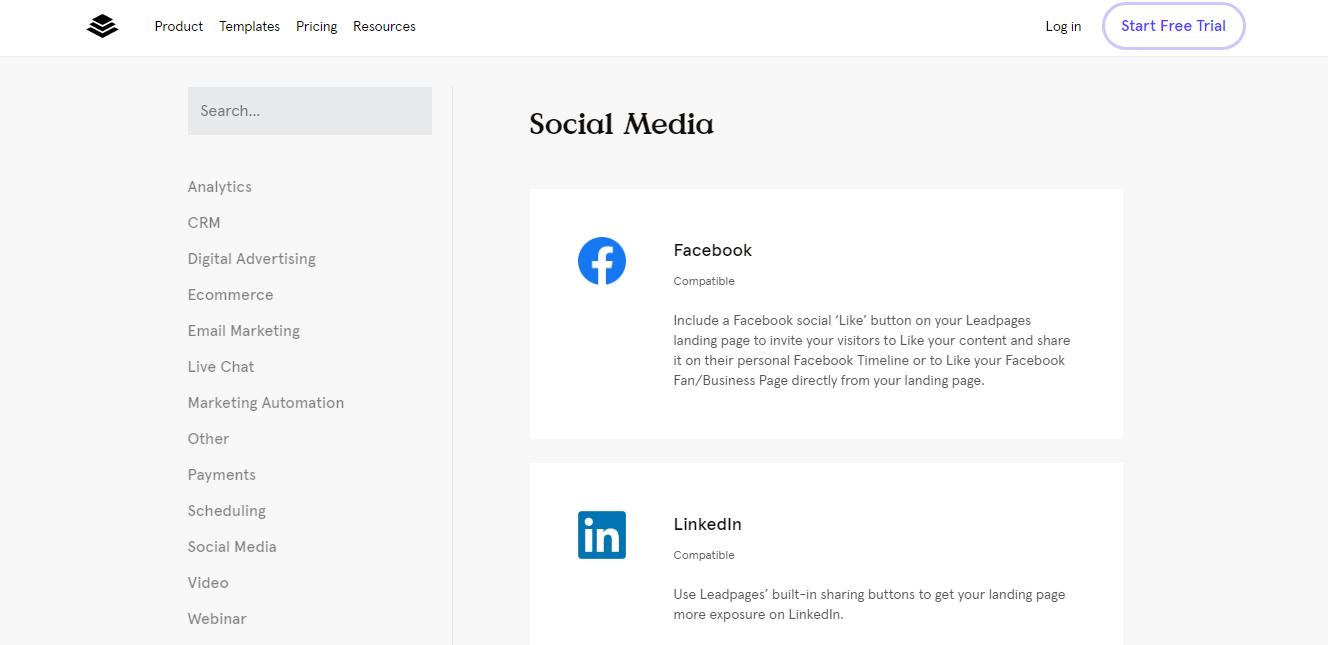The width and height of the screenshot is (1328, 645).
Task: Open the Resources navigation menu
Action: click(x=384, y=27)
